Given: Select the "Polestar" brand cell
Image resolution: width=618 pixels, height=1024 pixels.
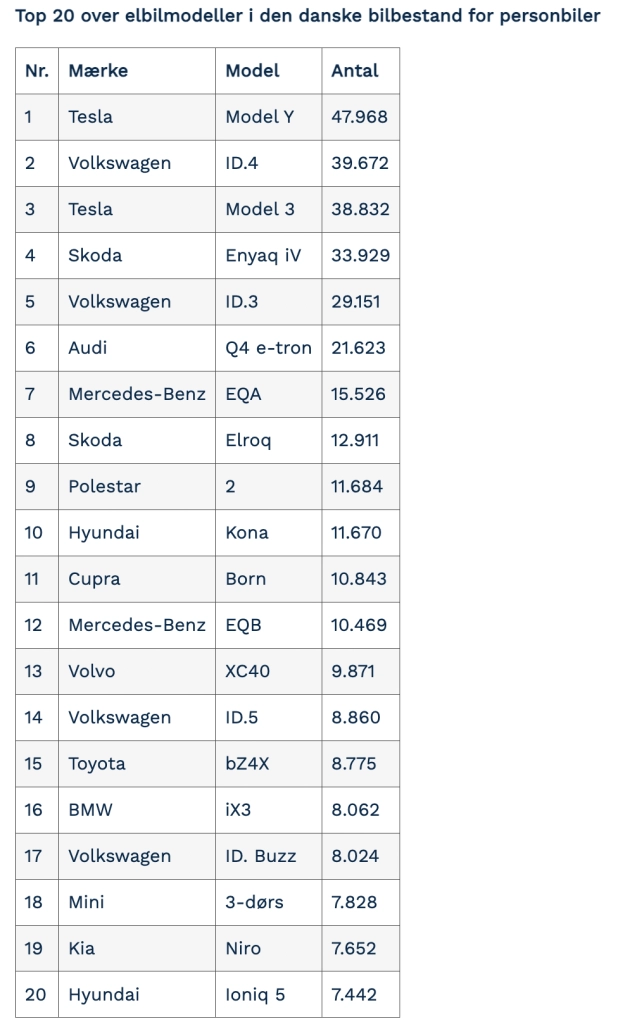Looking at the screenshot, I should coord(104,486).
